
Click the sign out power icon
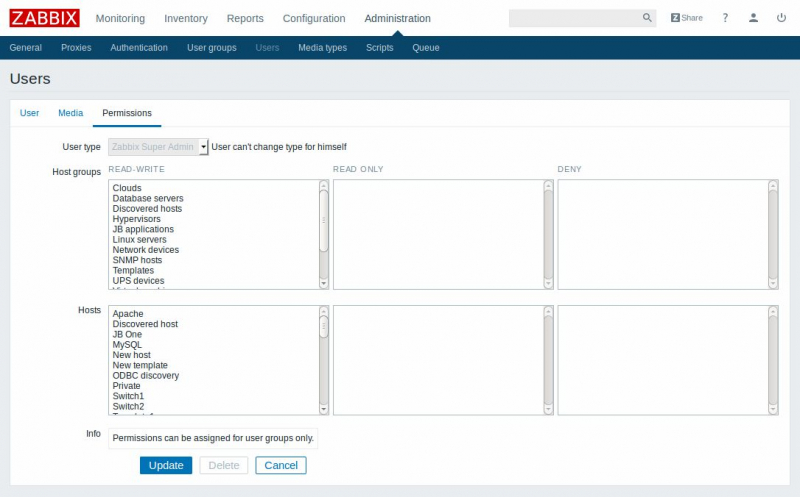click(x=781, y=18)
